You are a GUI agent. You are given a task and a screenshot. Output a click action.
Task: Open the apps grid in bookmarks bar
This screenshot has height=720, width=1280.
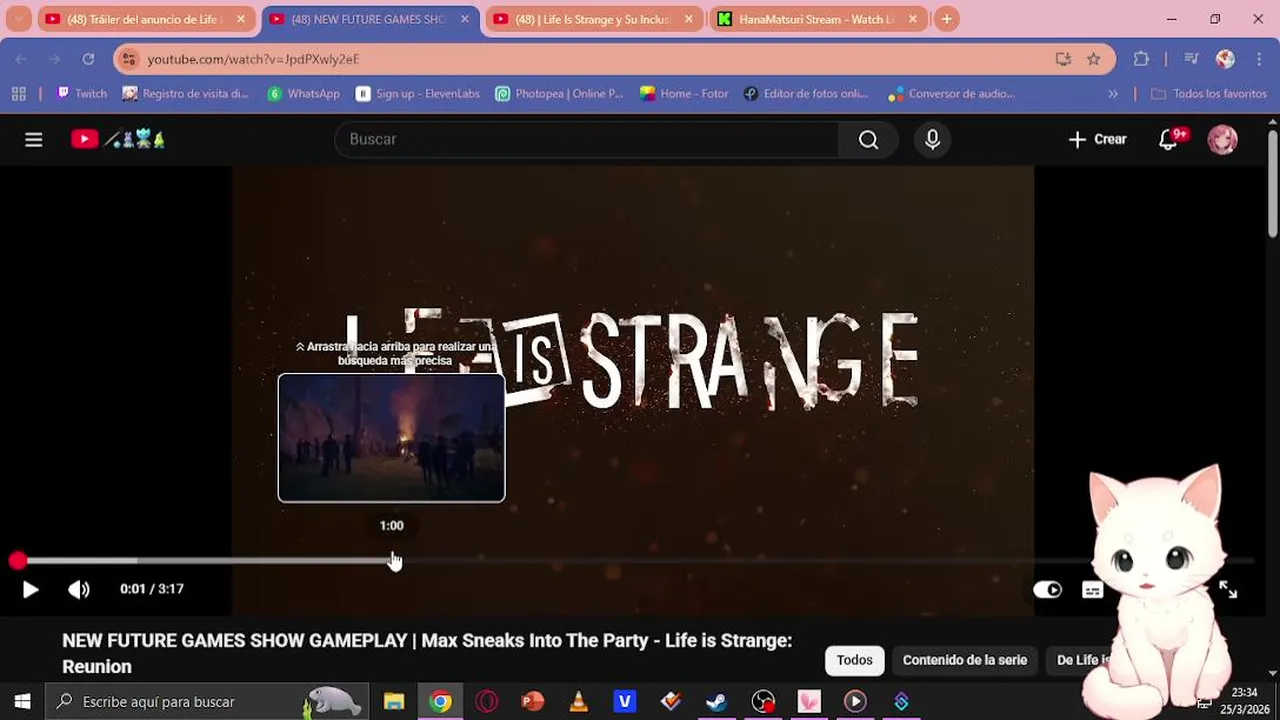coord(18,94)
